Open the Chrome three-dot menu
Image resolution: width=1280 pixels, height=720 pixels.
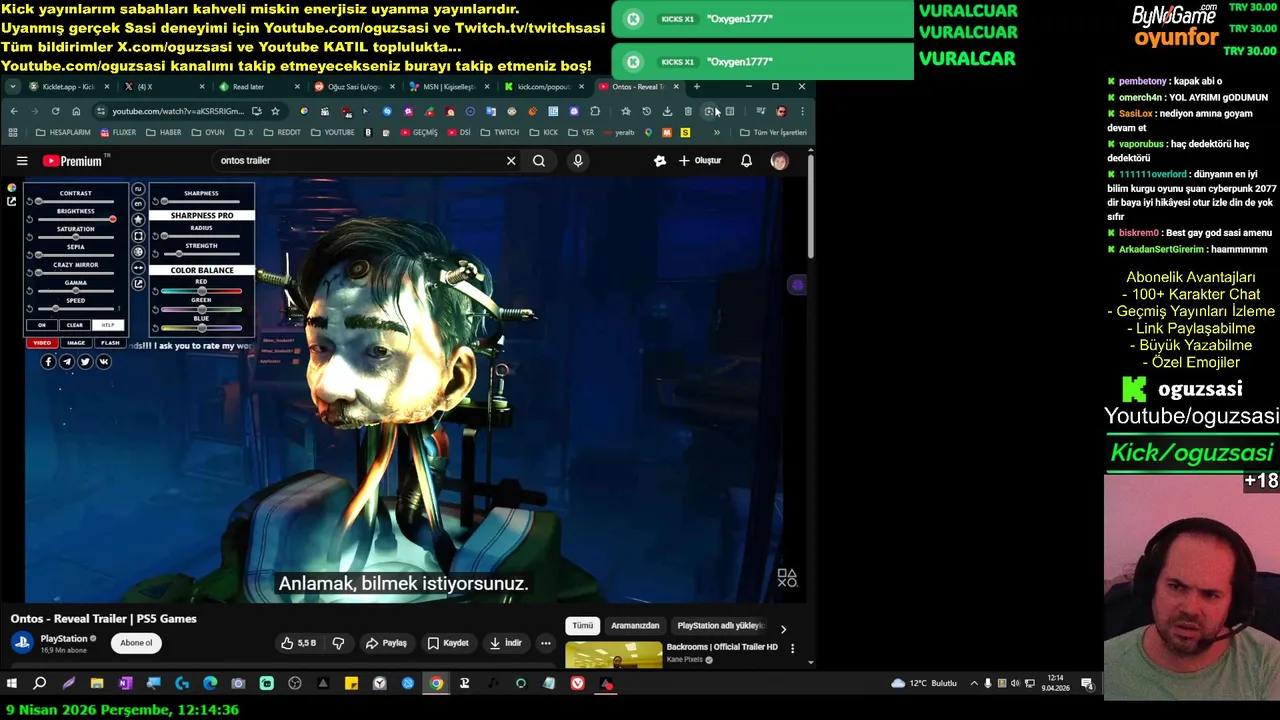pyautogui.click(x=802, y=111)
